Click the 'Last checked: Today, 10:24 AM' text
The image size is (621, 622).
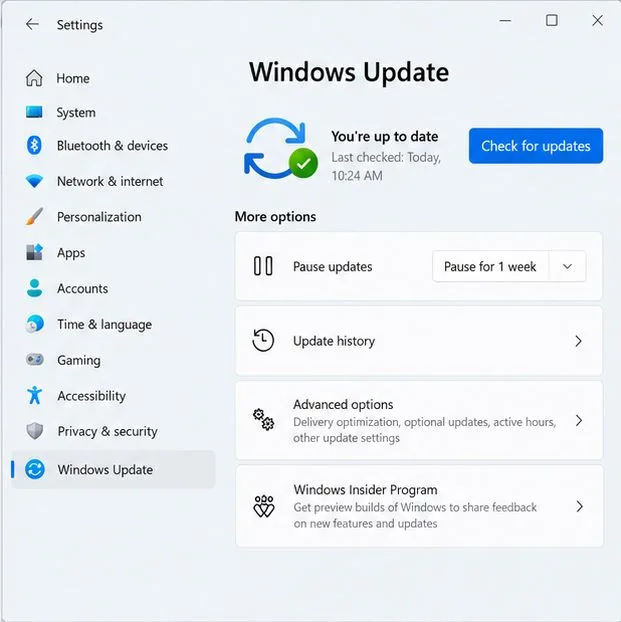pos(386,167)
